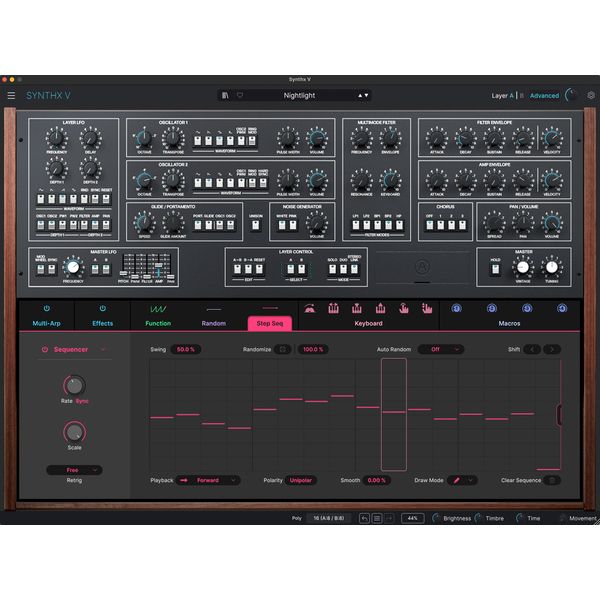Image resolution: width=600 pixels, height=600 pixels.
Task: Open the Macros section tab
Action: (509, 323)
